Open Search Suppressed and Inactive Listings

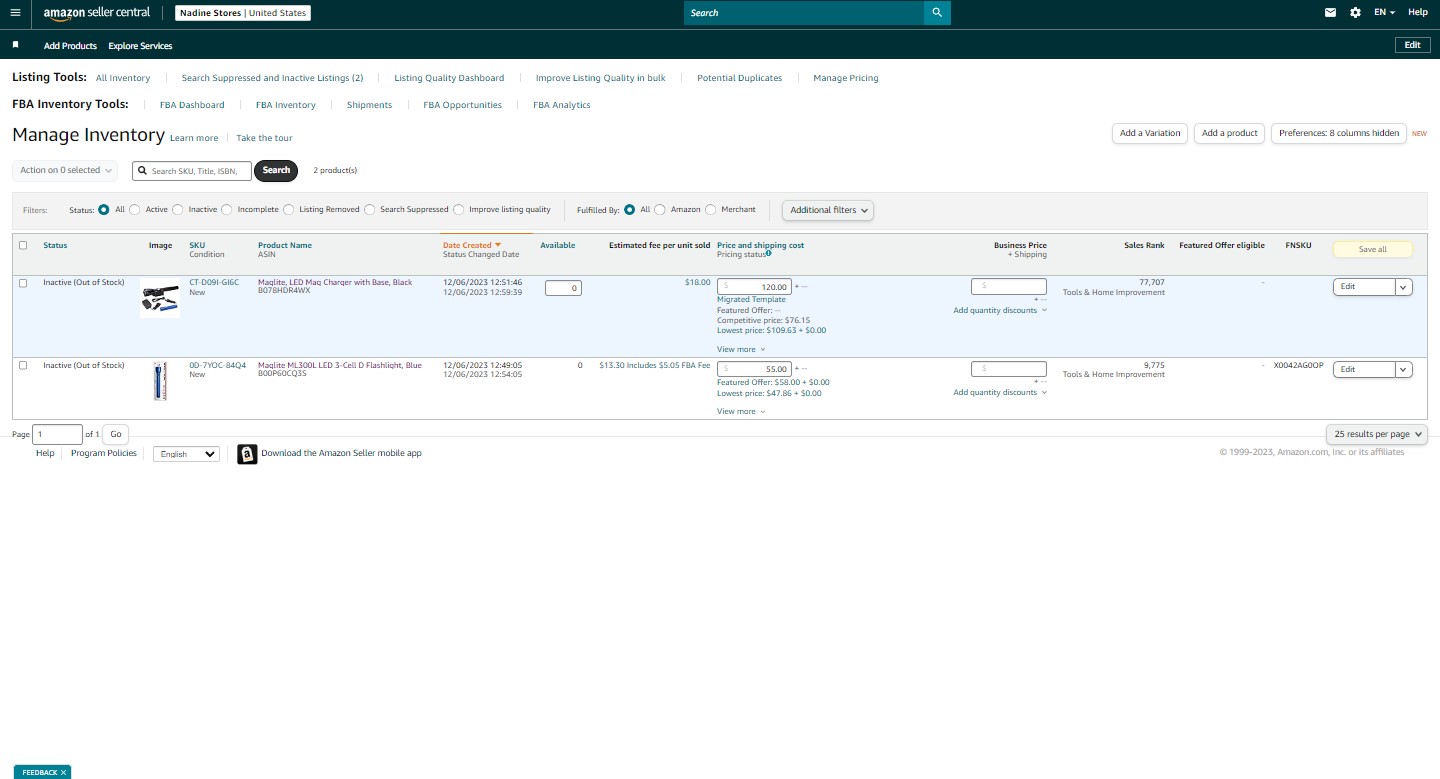[x=272, y=78]
